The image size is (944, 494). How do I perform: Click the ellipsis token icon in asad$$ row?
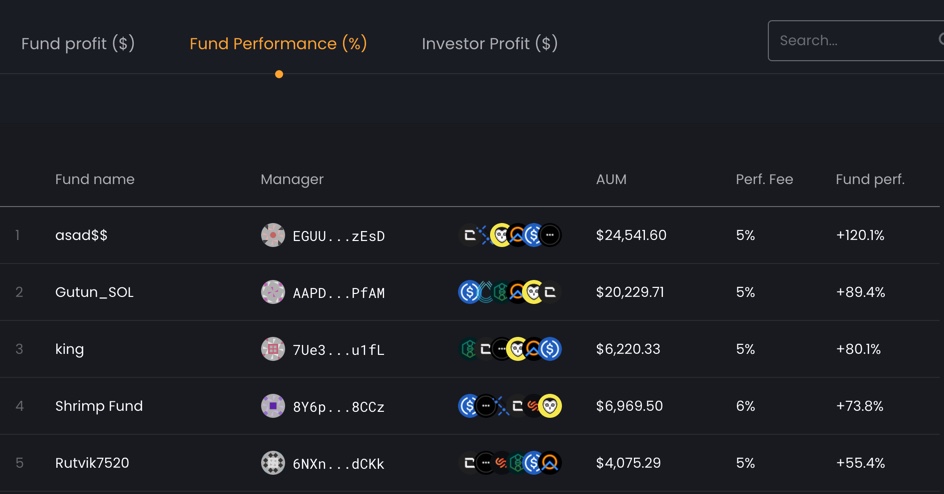tap(550, 235)
